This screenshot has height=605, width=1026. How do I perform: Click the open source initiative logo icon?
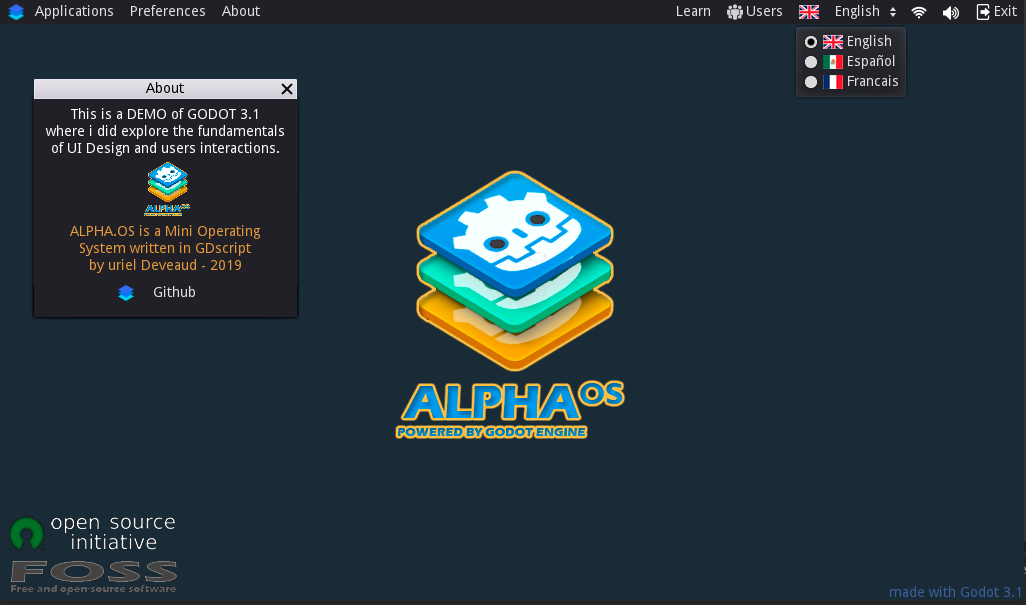pos(27,534)
